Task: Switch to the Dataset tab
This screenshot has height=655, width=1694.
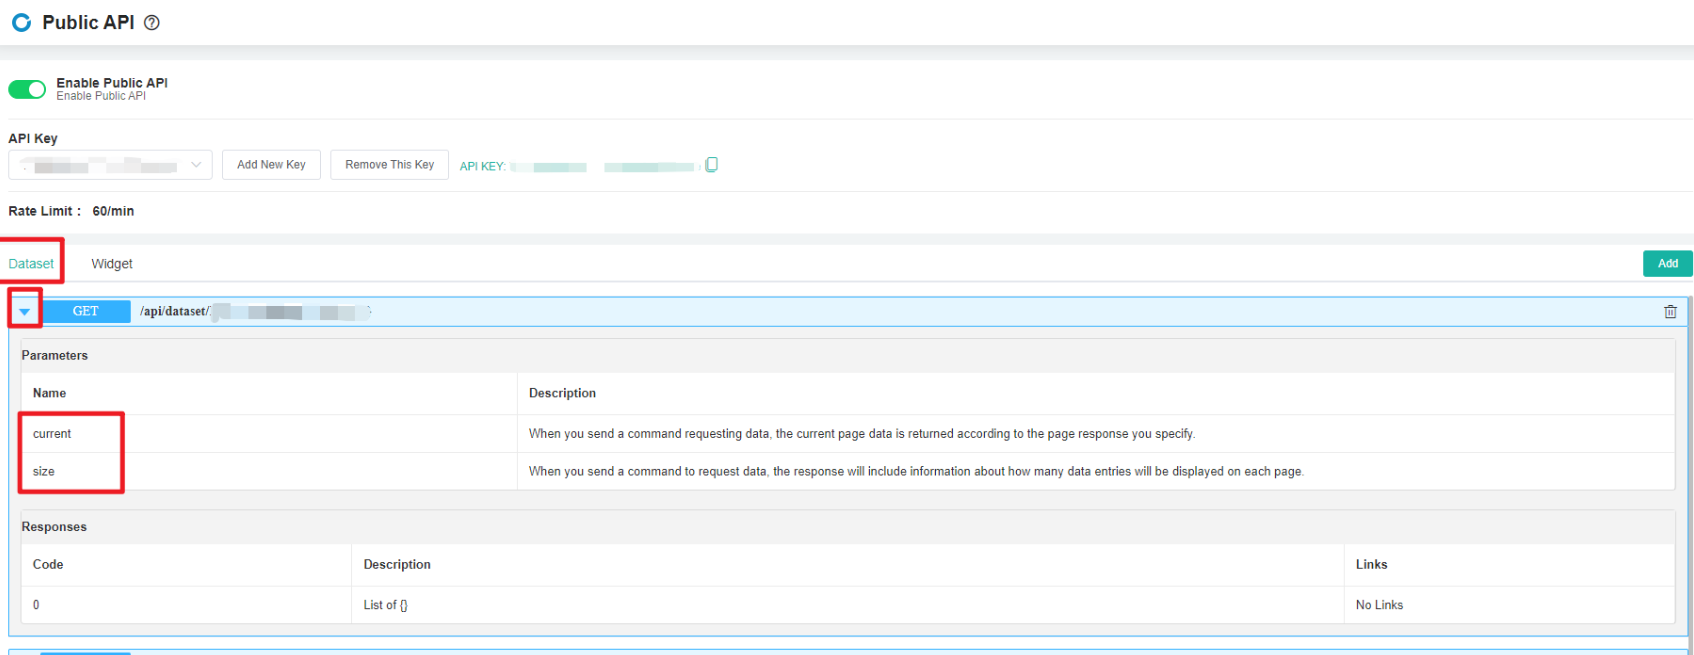Action: pos(31,264)
